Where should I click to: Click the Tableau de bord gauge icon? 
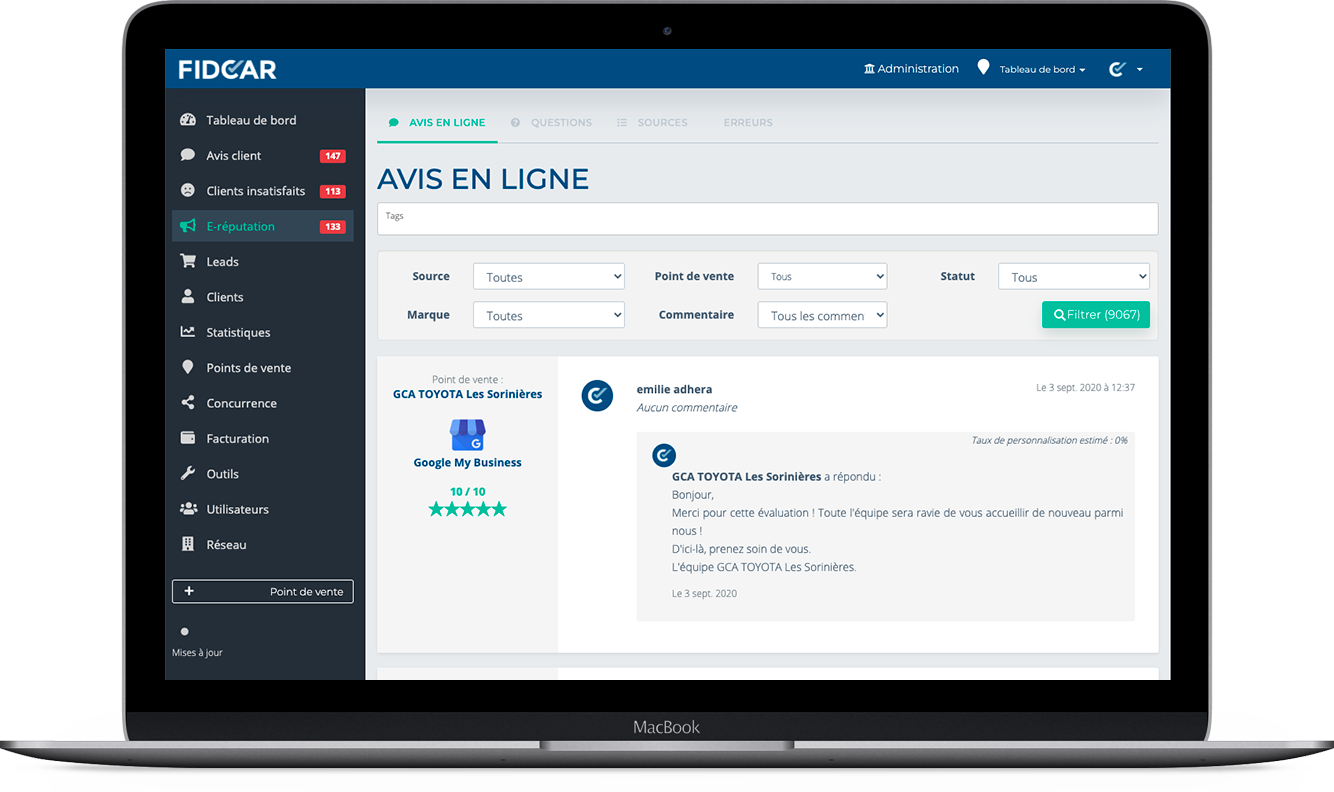tap(188, 120)
